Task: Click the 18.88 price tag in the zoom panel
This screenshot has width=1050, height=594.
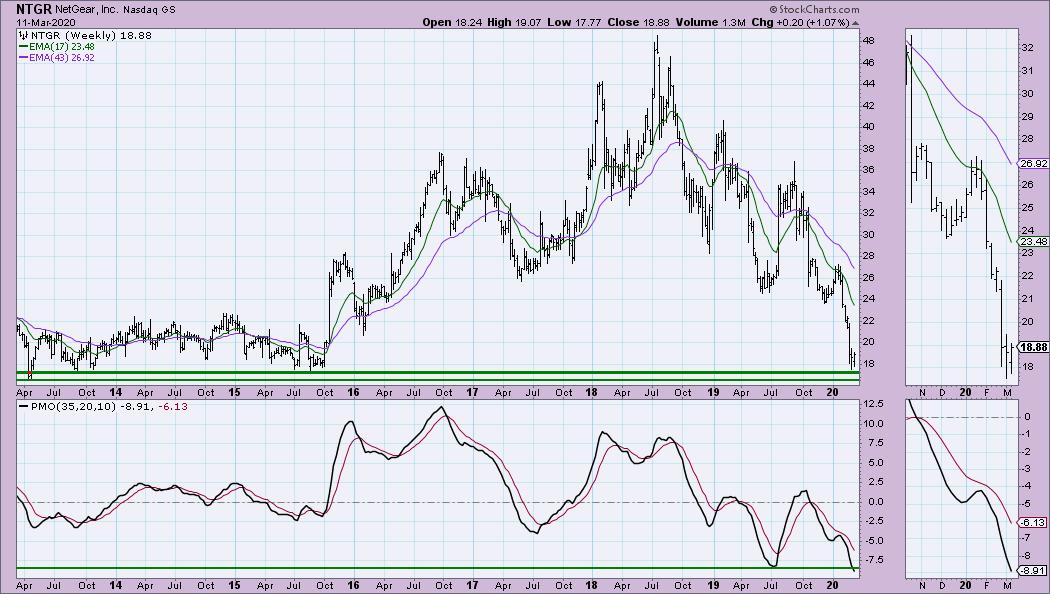Action: [1032, 347]
